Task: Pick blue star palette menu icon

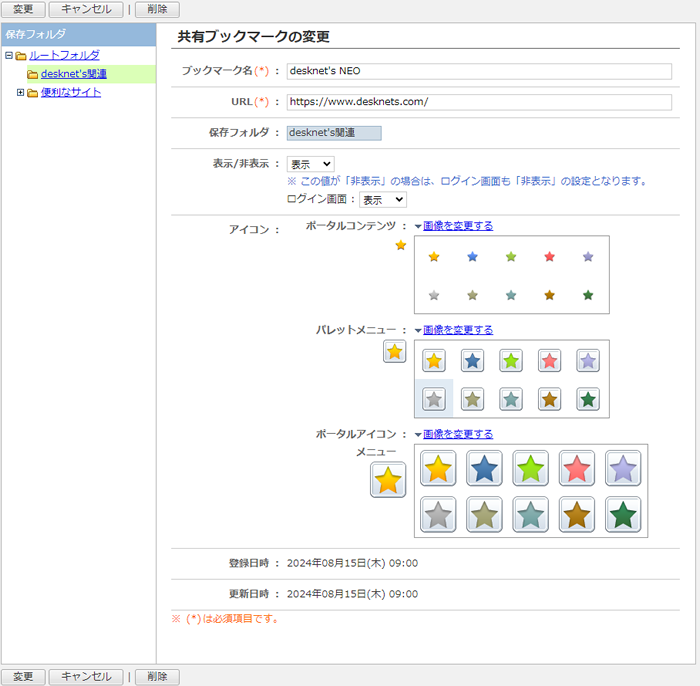Action: click(x=472, y=361)
